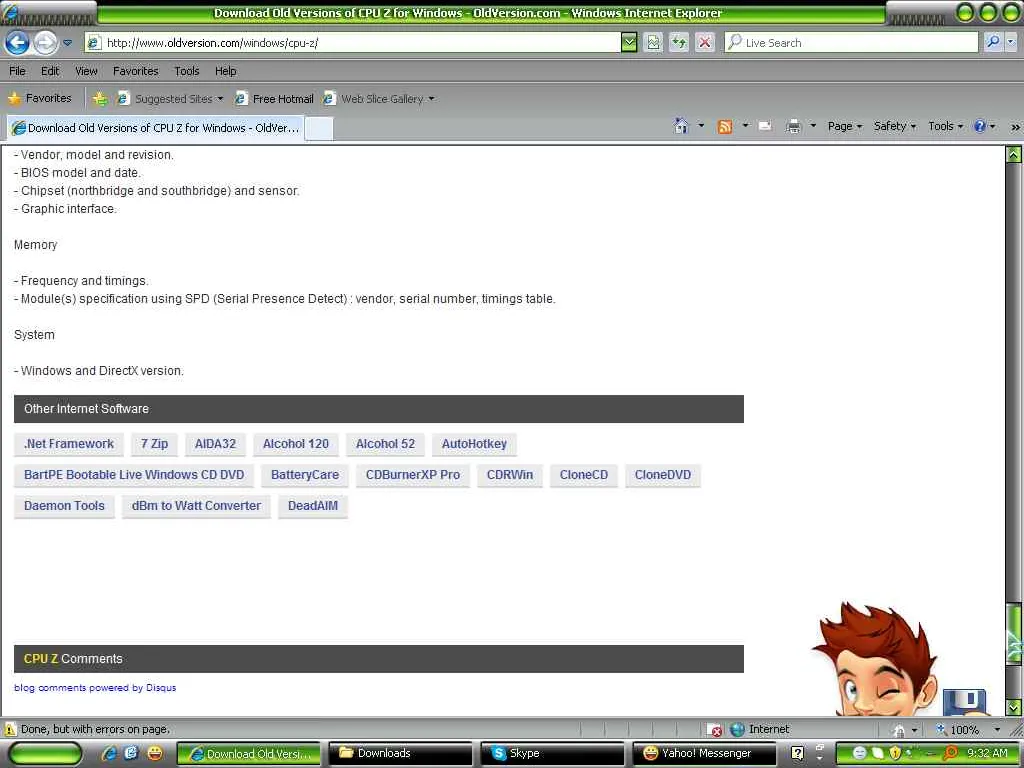Expand the Print dropdown arrow
1024x768 pixels.
[x=813, y=125]
